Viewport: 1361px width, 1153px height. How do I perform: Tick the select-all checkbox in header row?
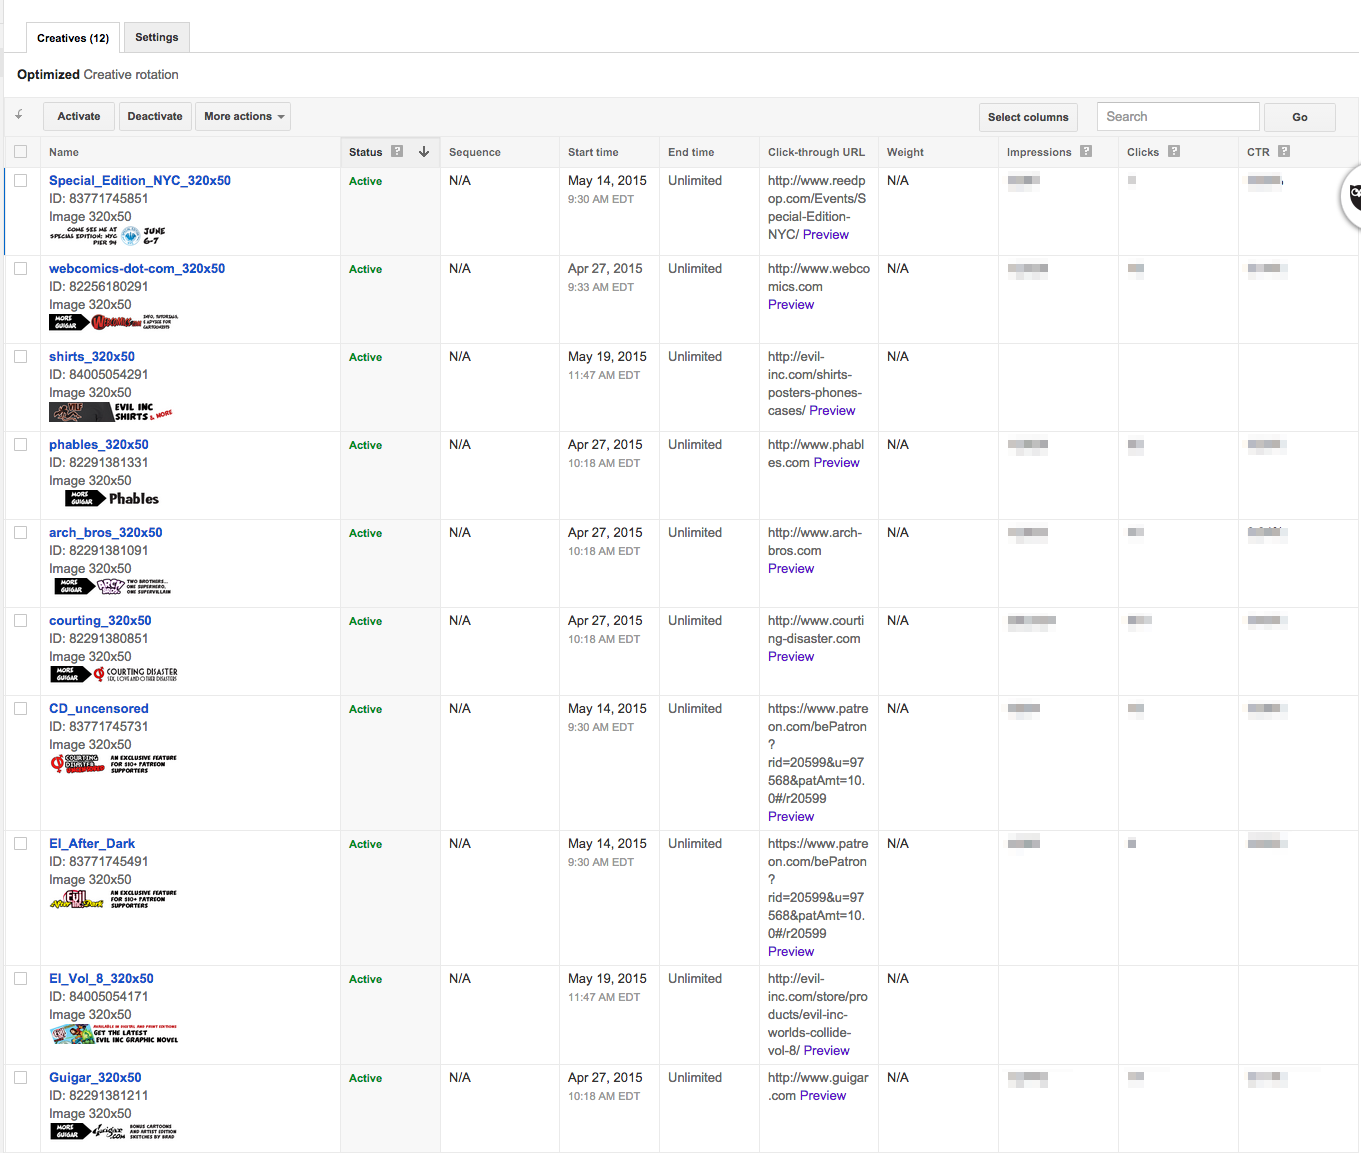point(21,152)
